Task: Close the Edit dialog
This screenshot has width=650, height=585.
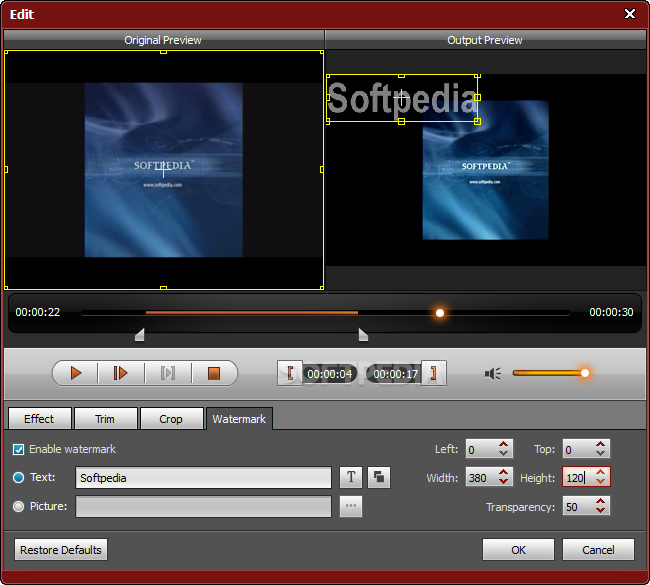Action: tap(630, 14)
